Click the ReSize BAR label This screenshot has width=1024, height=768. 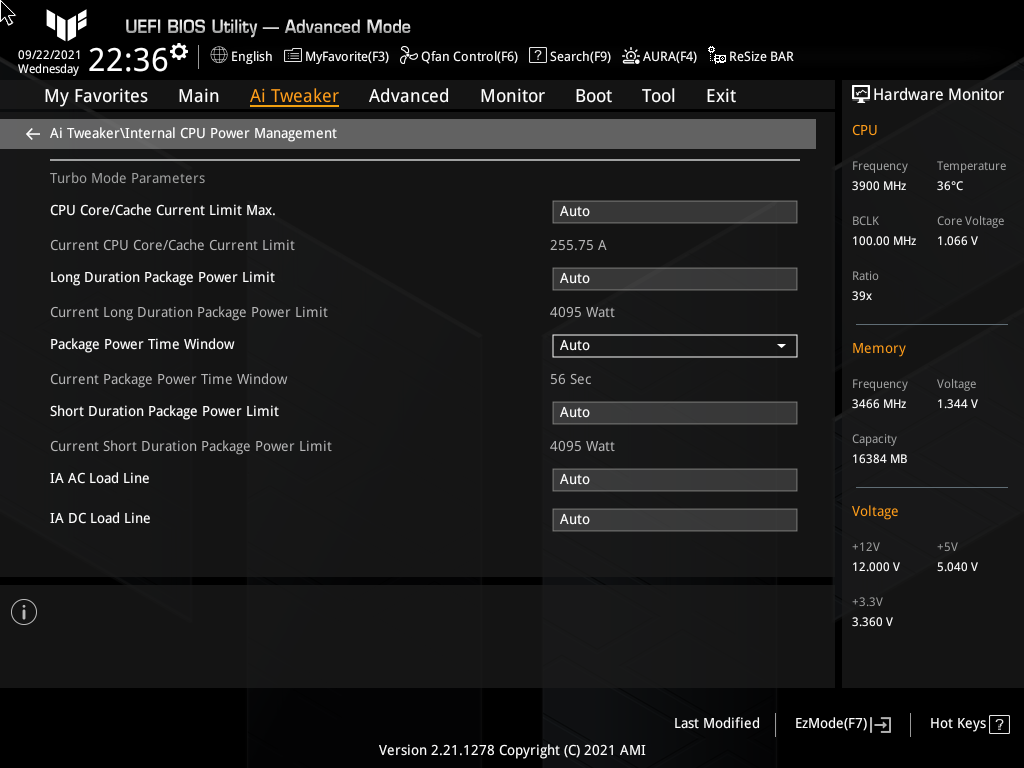pos(761,57)
